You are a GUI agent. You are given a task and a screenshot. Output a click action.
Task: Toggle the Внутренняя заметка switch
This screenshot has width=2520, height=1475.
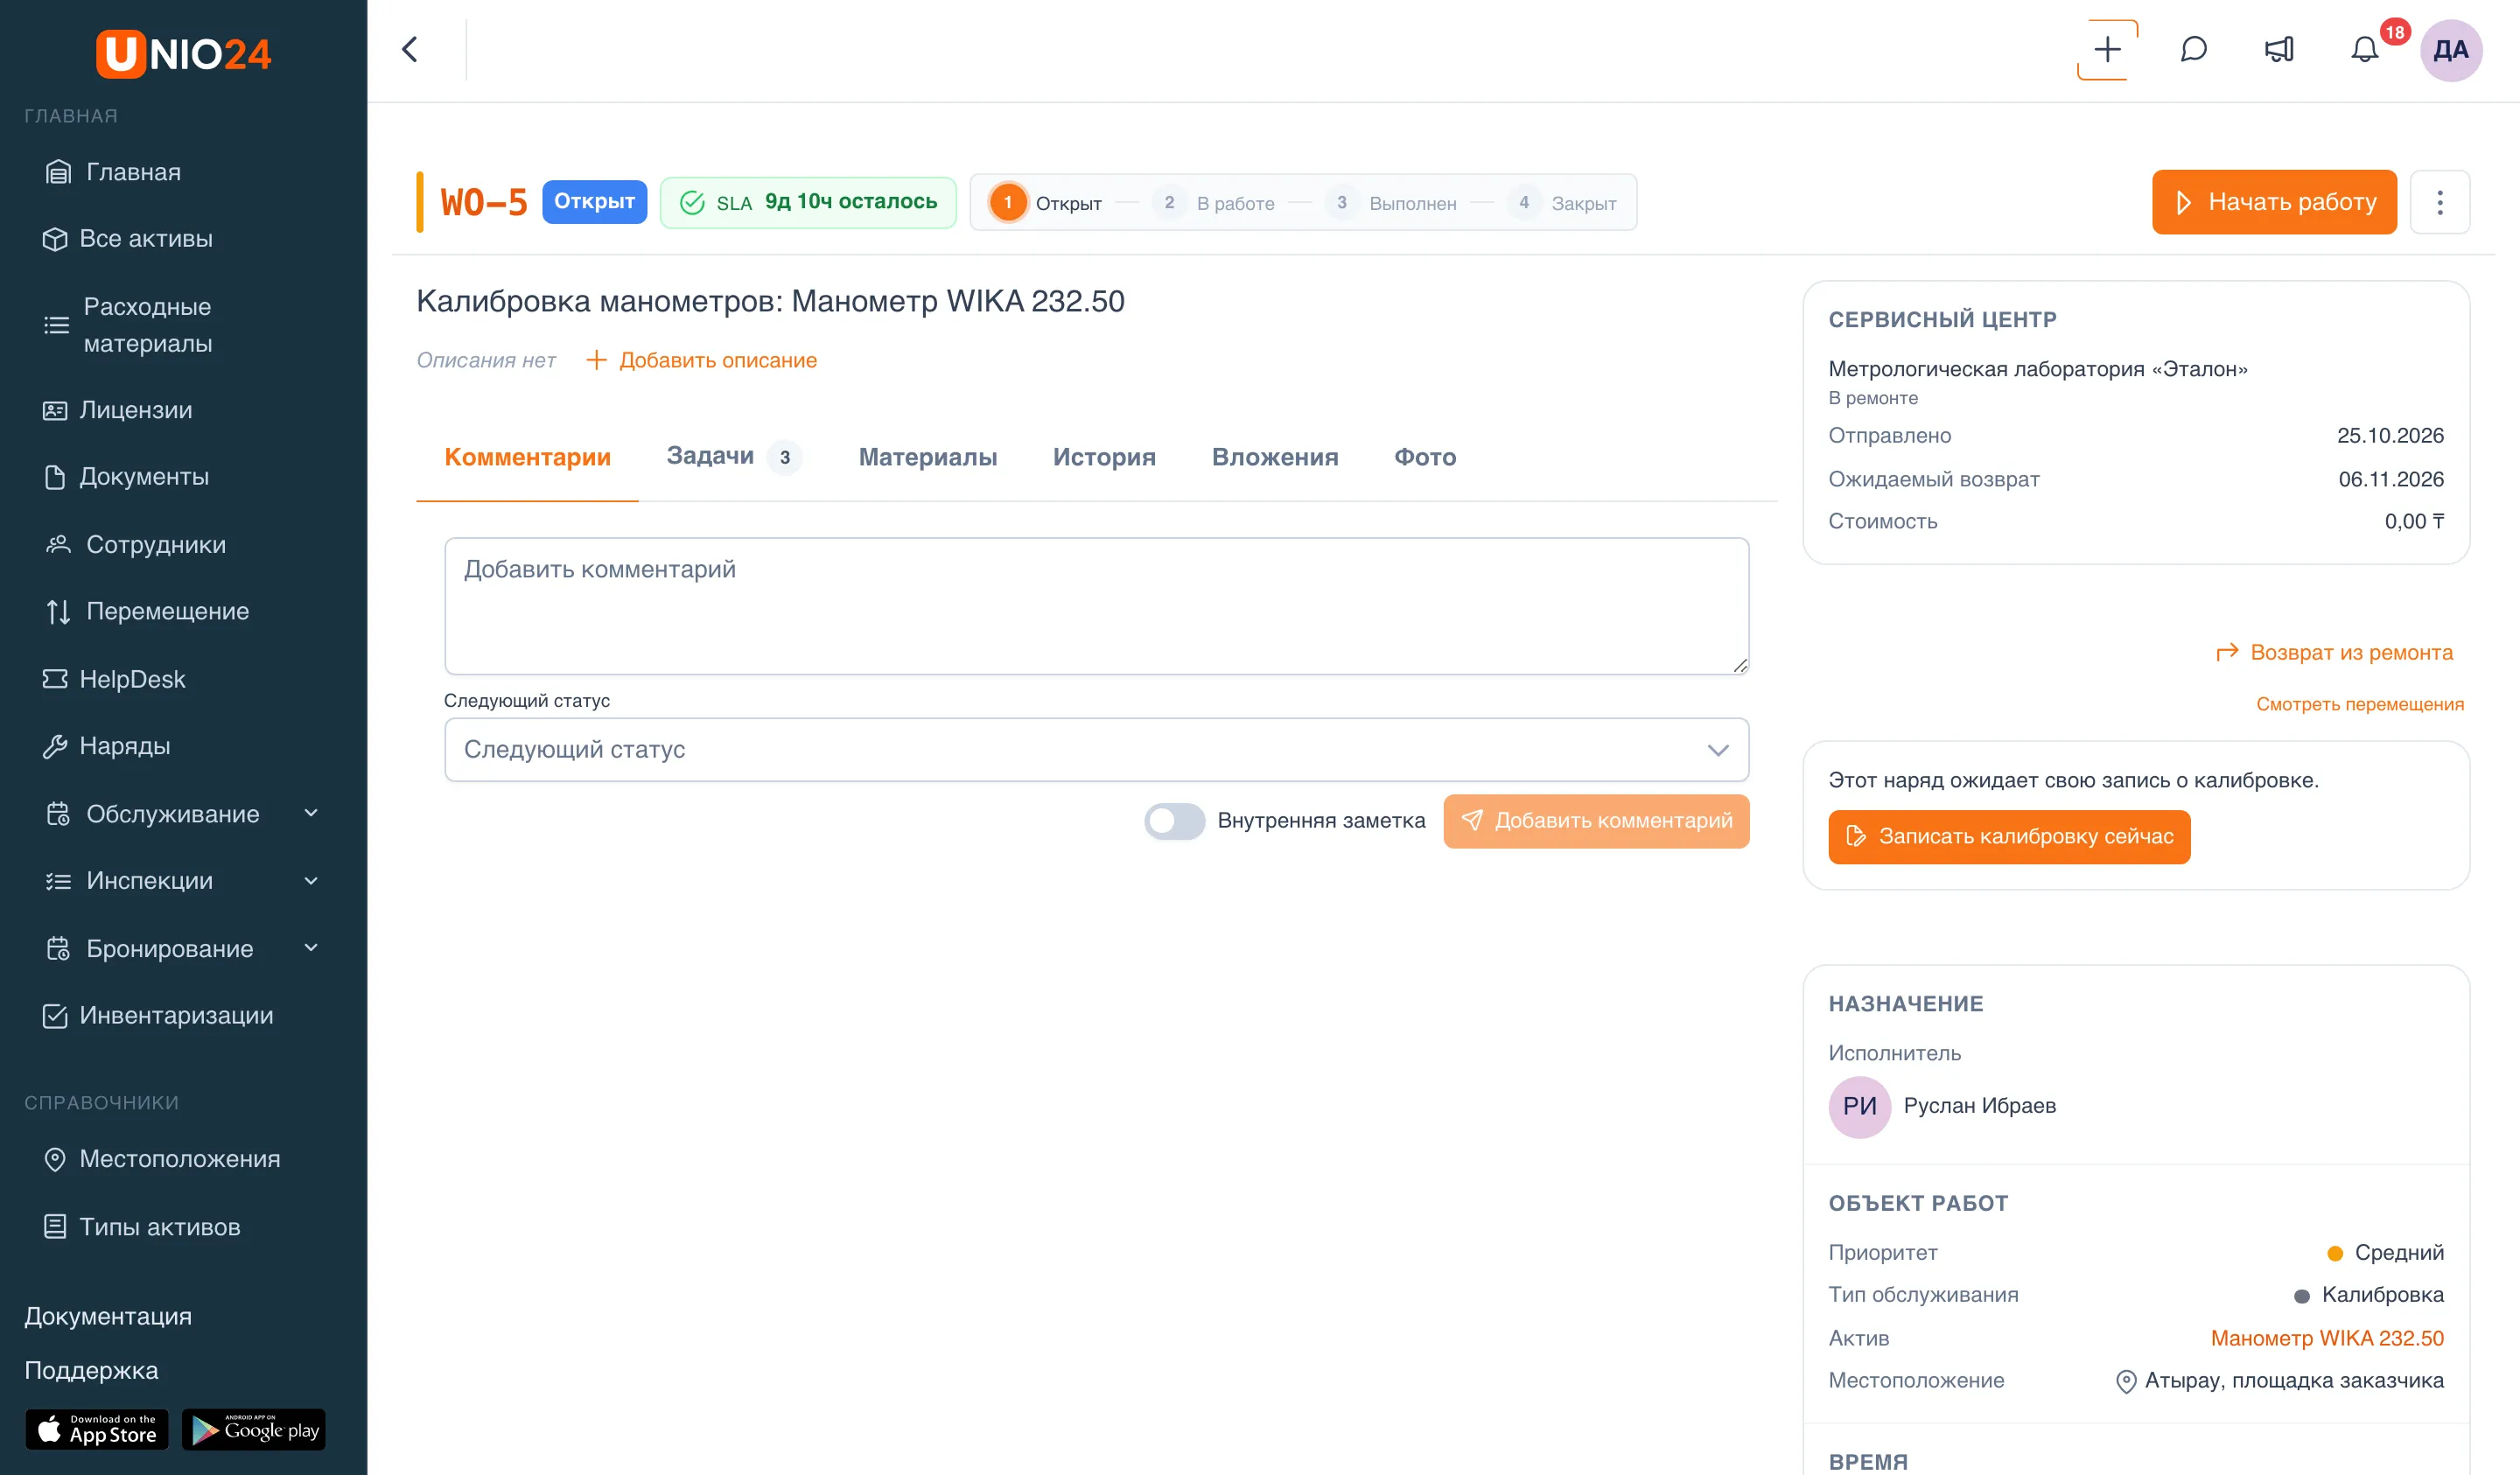point(1174,821)
